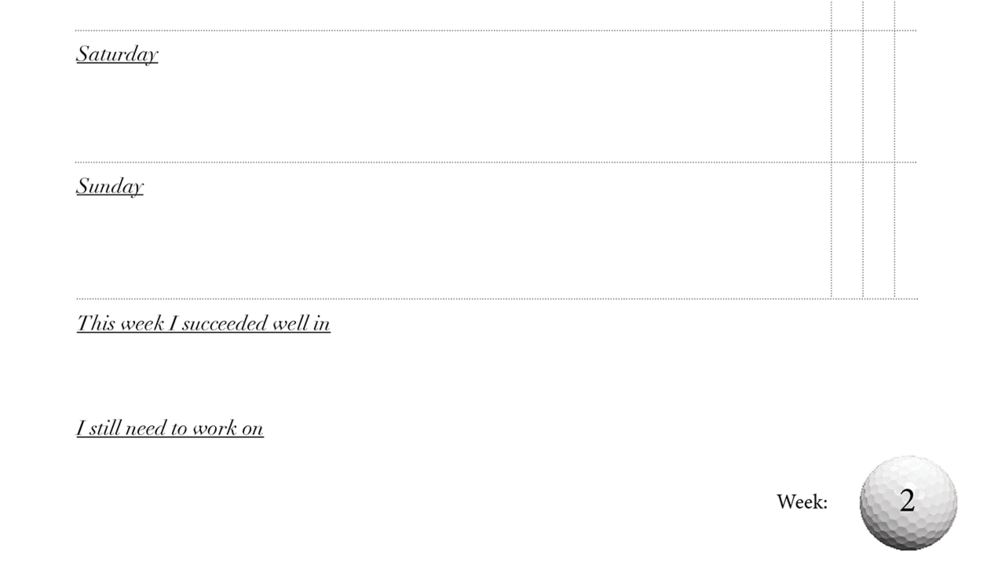The height and width of the screenshot is (565, 1005).
Task: Tick the last narrow column cell in Sunday row
Action: (x=906, y=231)
